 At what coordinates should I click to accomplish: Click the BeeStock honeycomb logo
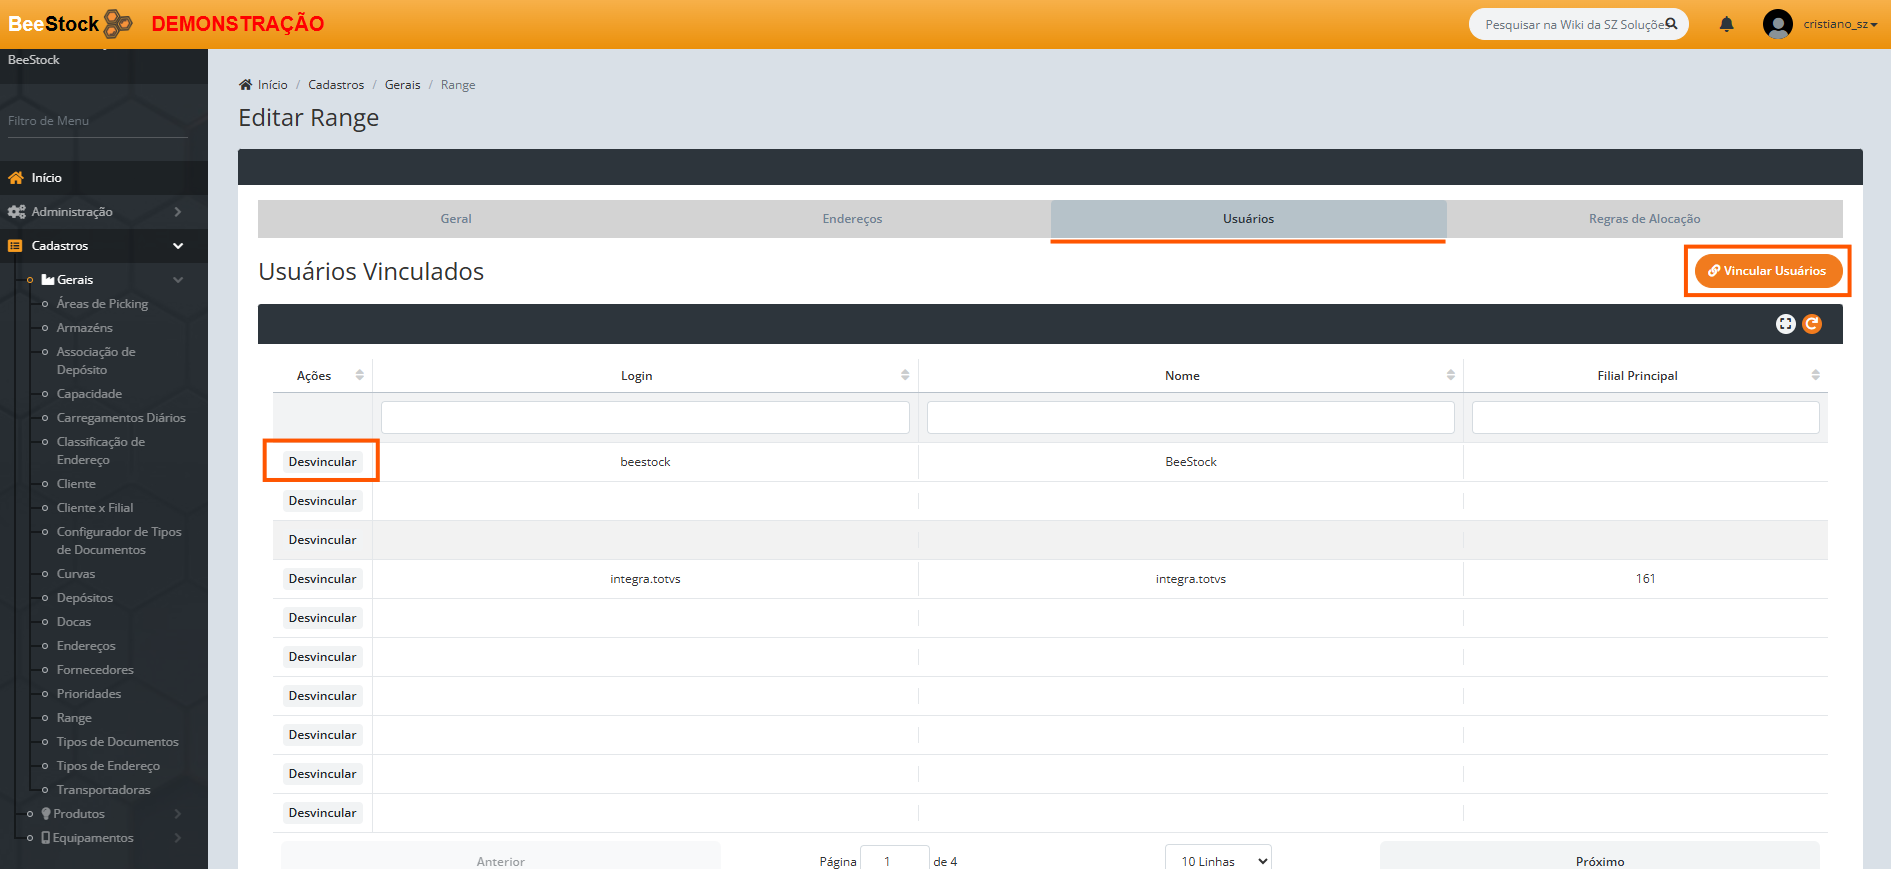(x=118, y=23)
